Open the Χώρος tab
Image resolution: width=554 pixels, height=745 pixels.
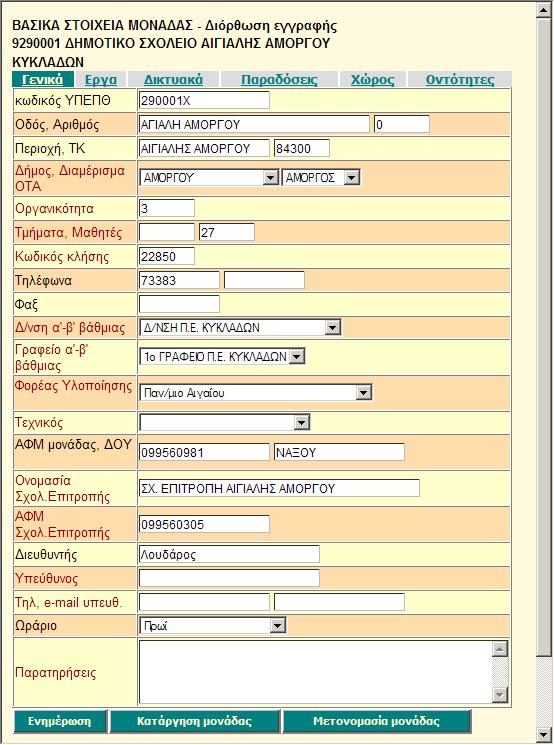pos(373,79)
